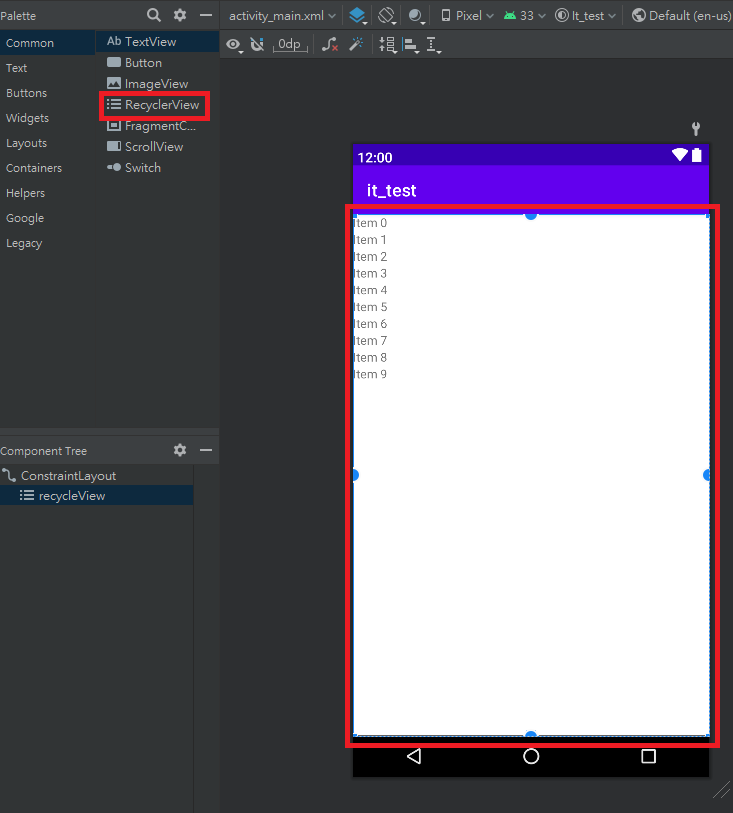
Task: Open the Default (en-us) locale dropdown
Action: point(682,16)
